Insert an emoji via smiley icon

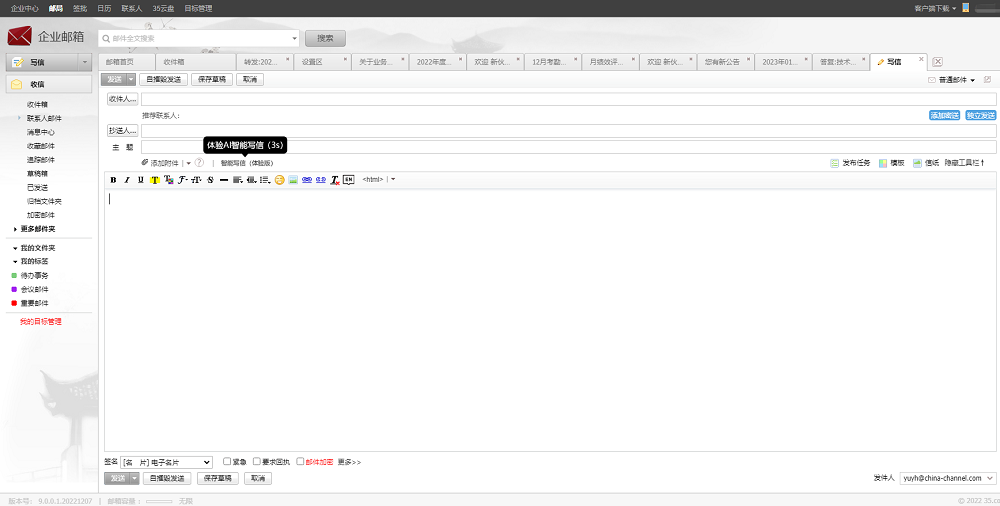pyautogui.click(x=280, y=180)
